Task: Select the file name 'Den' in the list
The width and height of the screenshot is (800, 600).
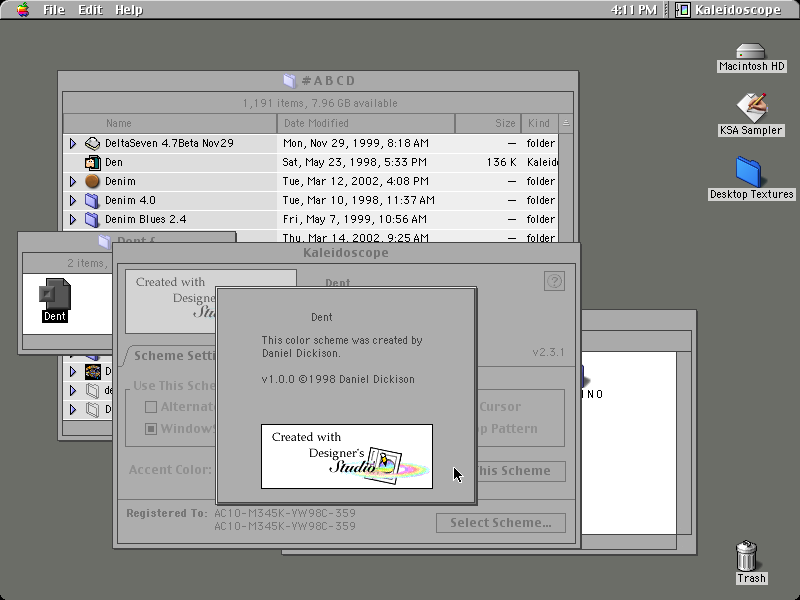Action: (114, 162)
